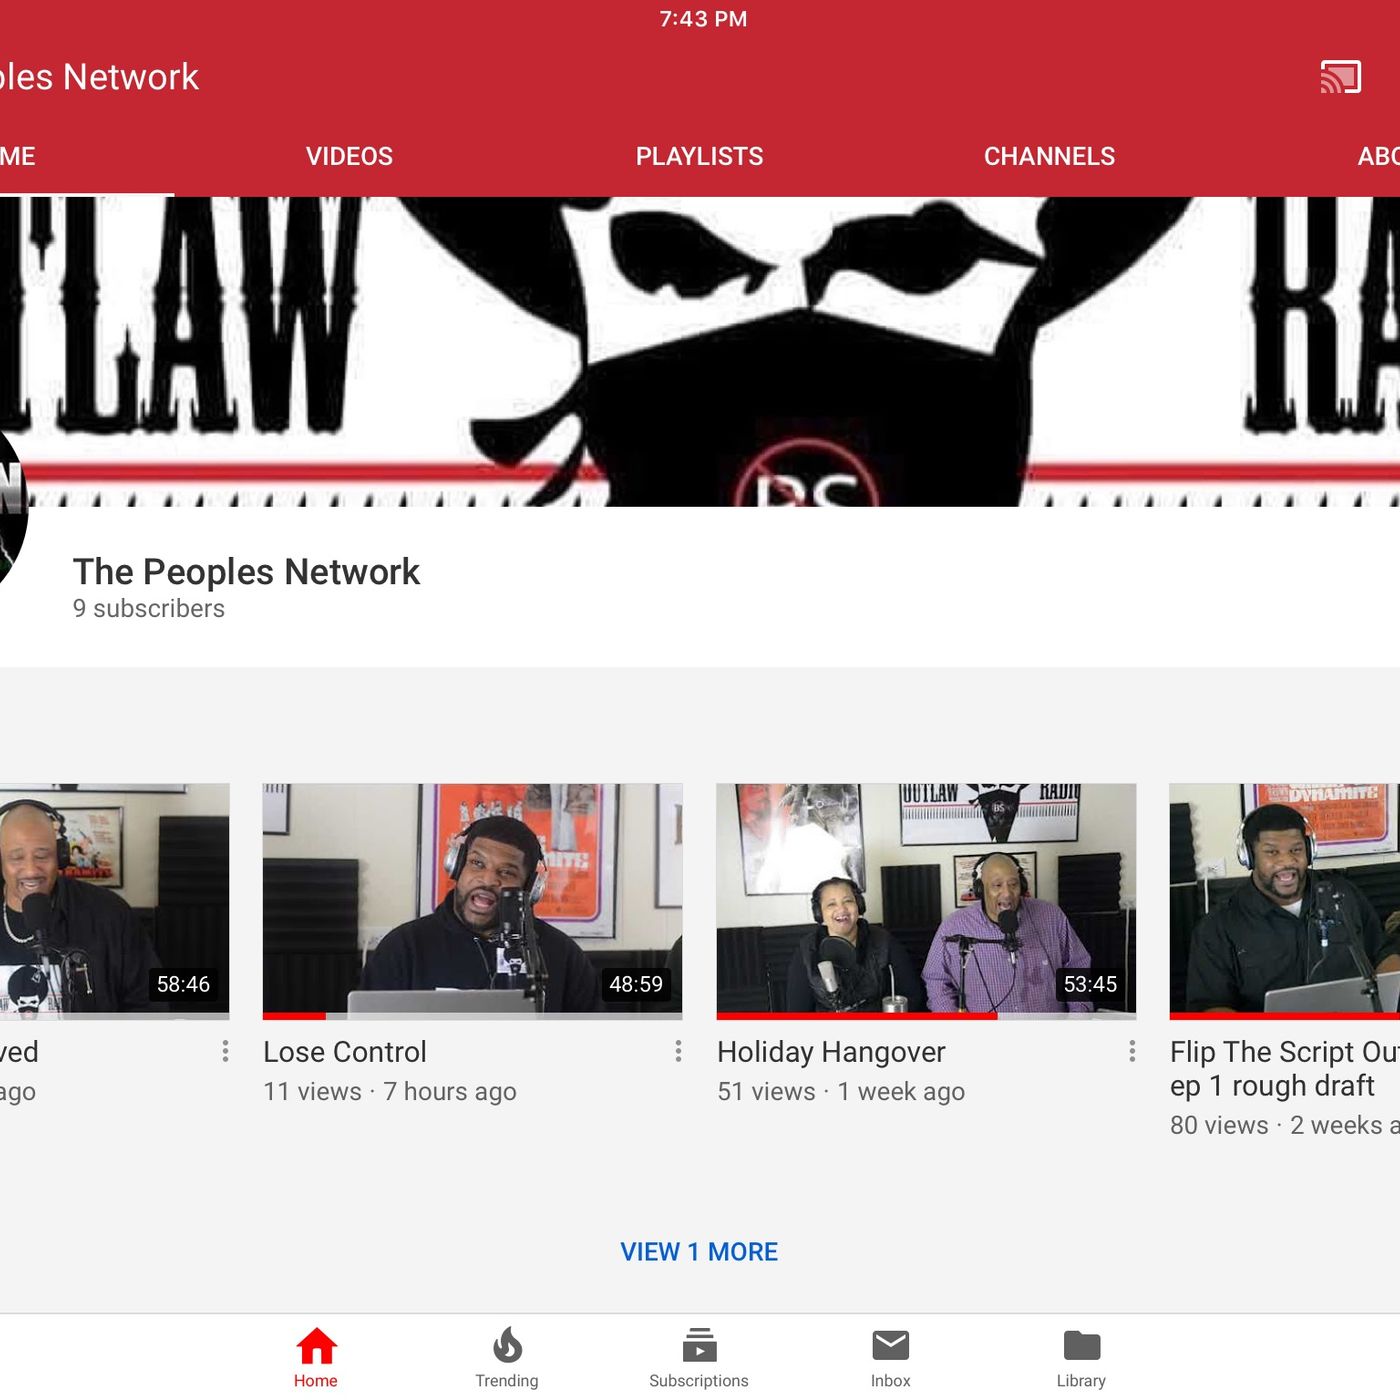Click Lose Control red watch progress bar
The width and height of the screenshot is (1400, 1400).
[x=294, y=1016]
